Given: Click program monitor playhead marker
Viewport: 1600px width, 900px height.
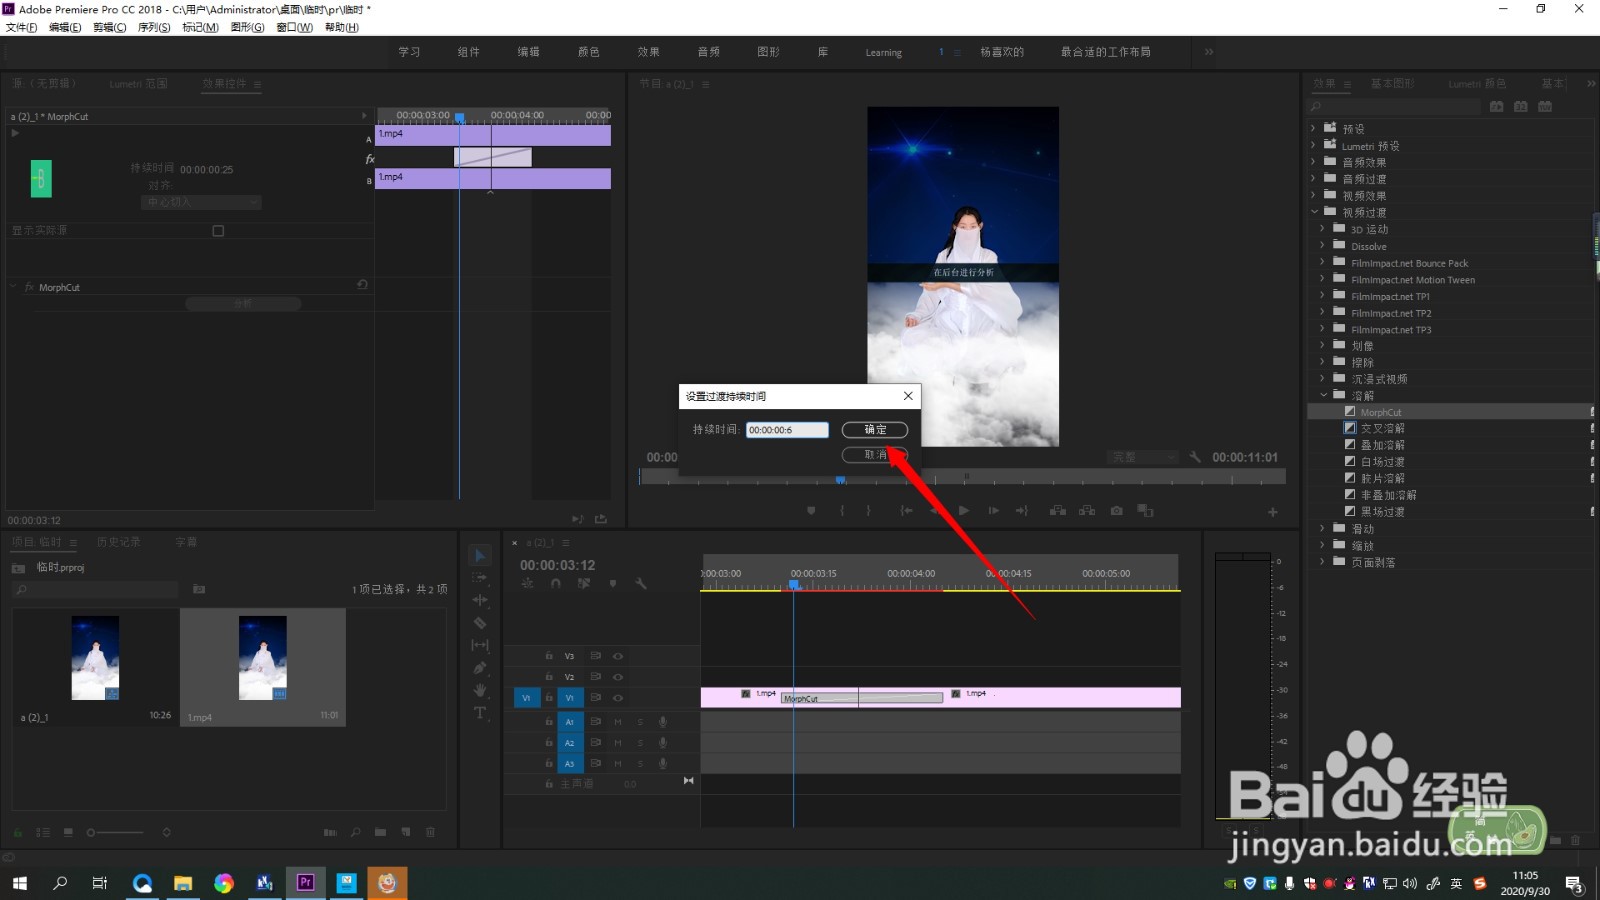Looking at the screenshot, I should coord(841,480).
